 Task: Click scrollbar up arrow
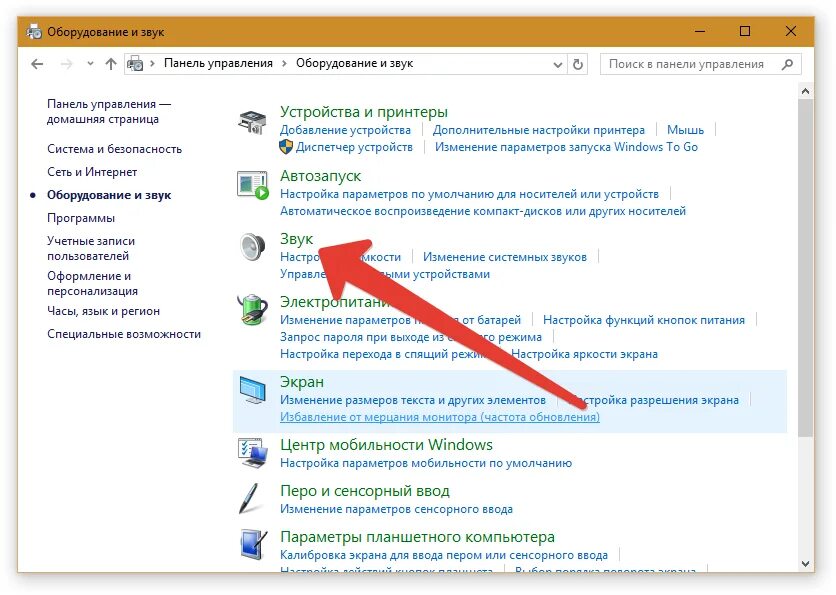[x=805, y=92]
